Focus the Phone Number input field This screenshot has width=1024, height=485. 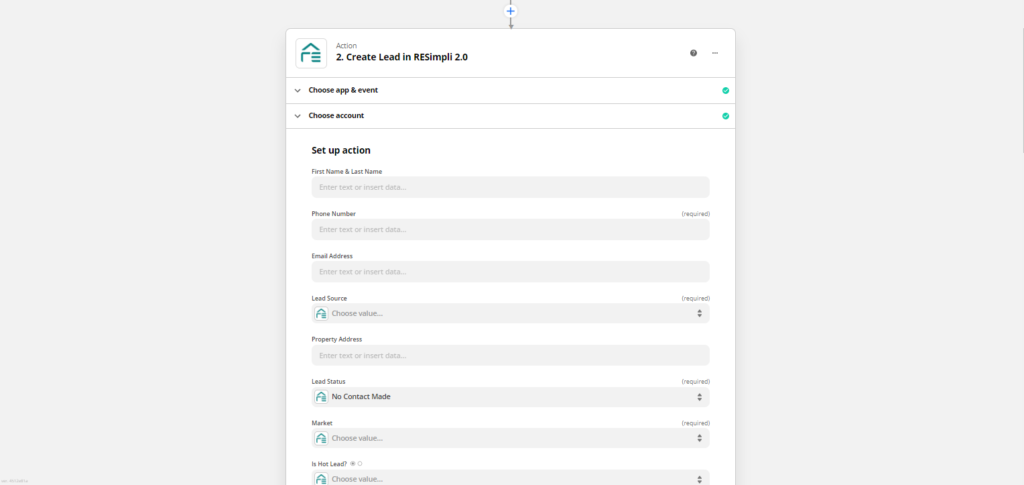click(511, 230)
